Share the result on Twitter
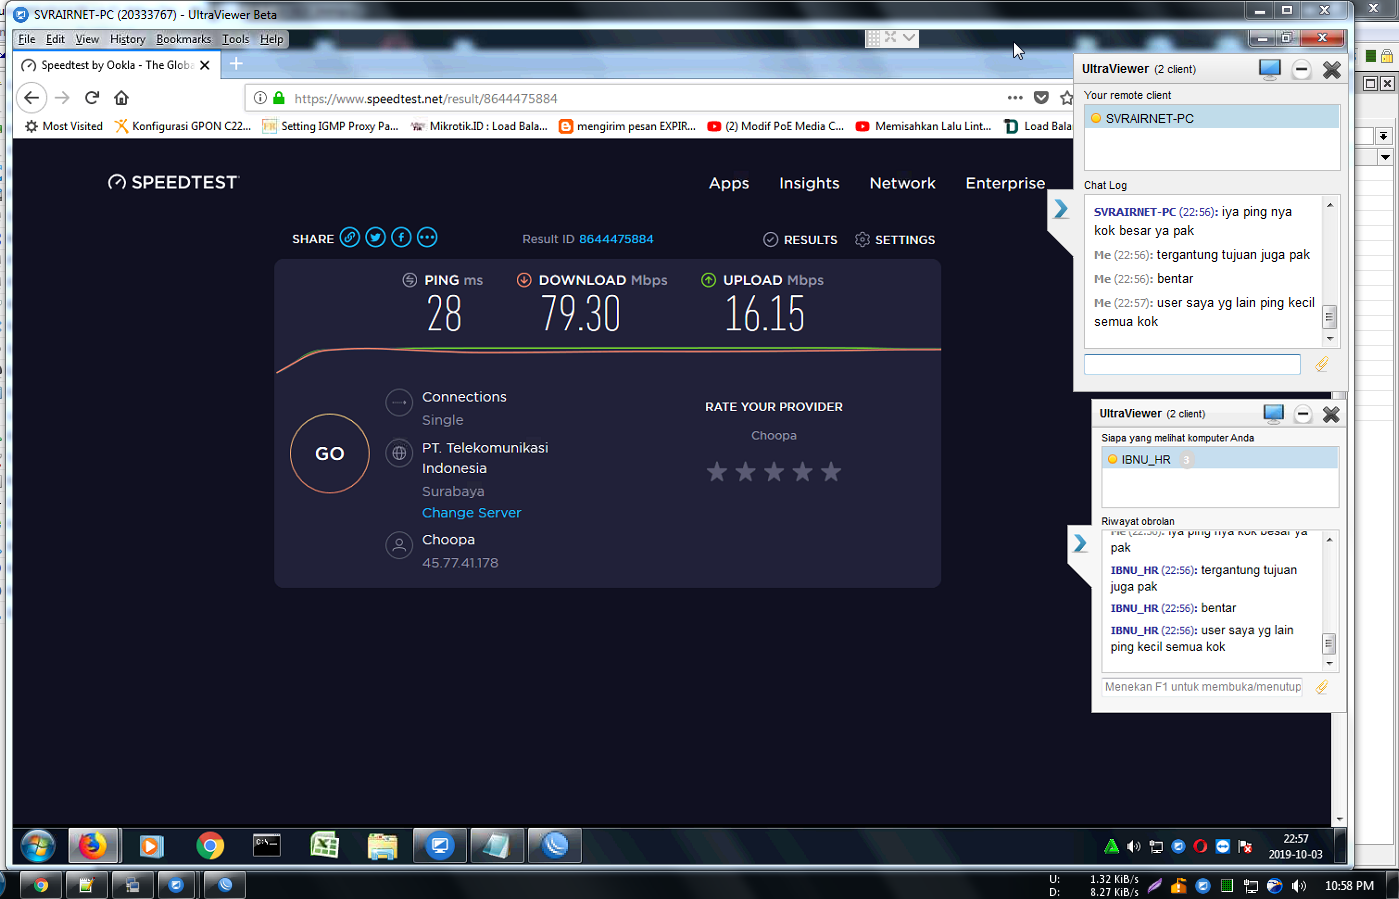The width and height of the screenshot is (1399, 899). coord(375,237)
